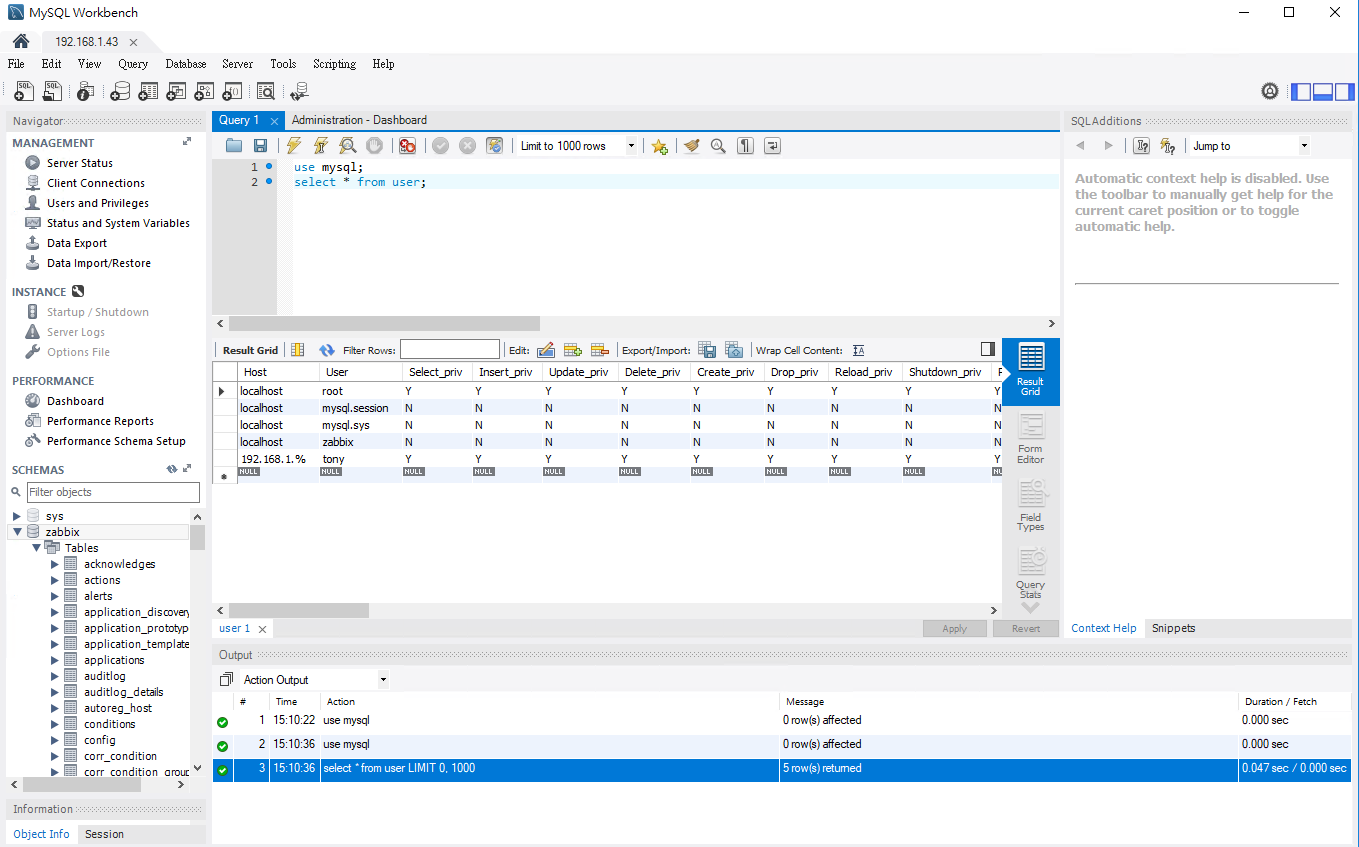Image resolution: width=1359 pixels, height=847 pixels.
Task: Create a new schema icon
Action: click(x=120, y=91)
